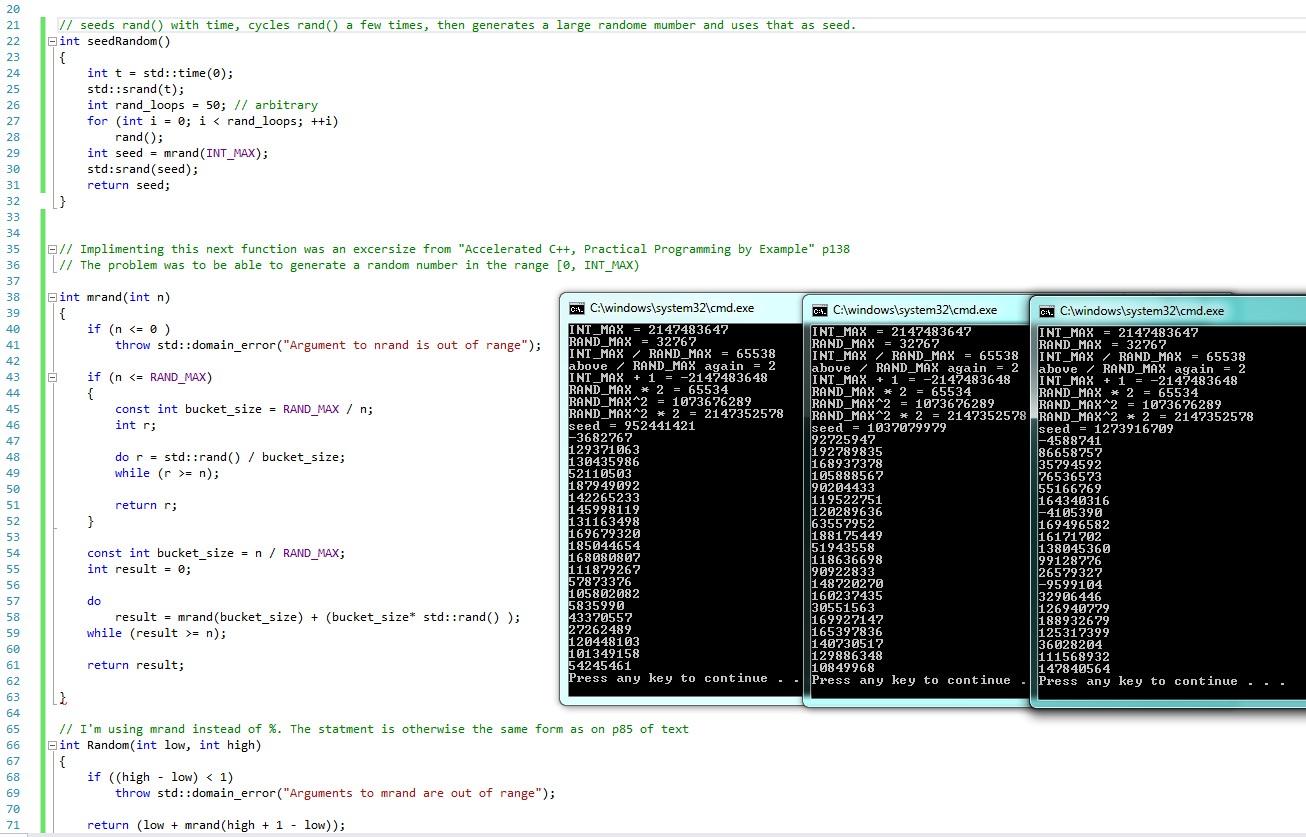This screenshot has width=1306, height=837.
Task: Click 'seed = 1273916709' in the rightmost console
Action: click(x=1106, y=429)
